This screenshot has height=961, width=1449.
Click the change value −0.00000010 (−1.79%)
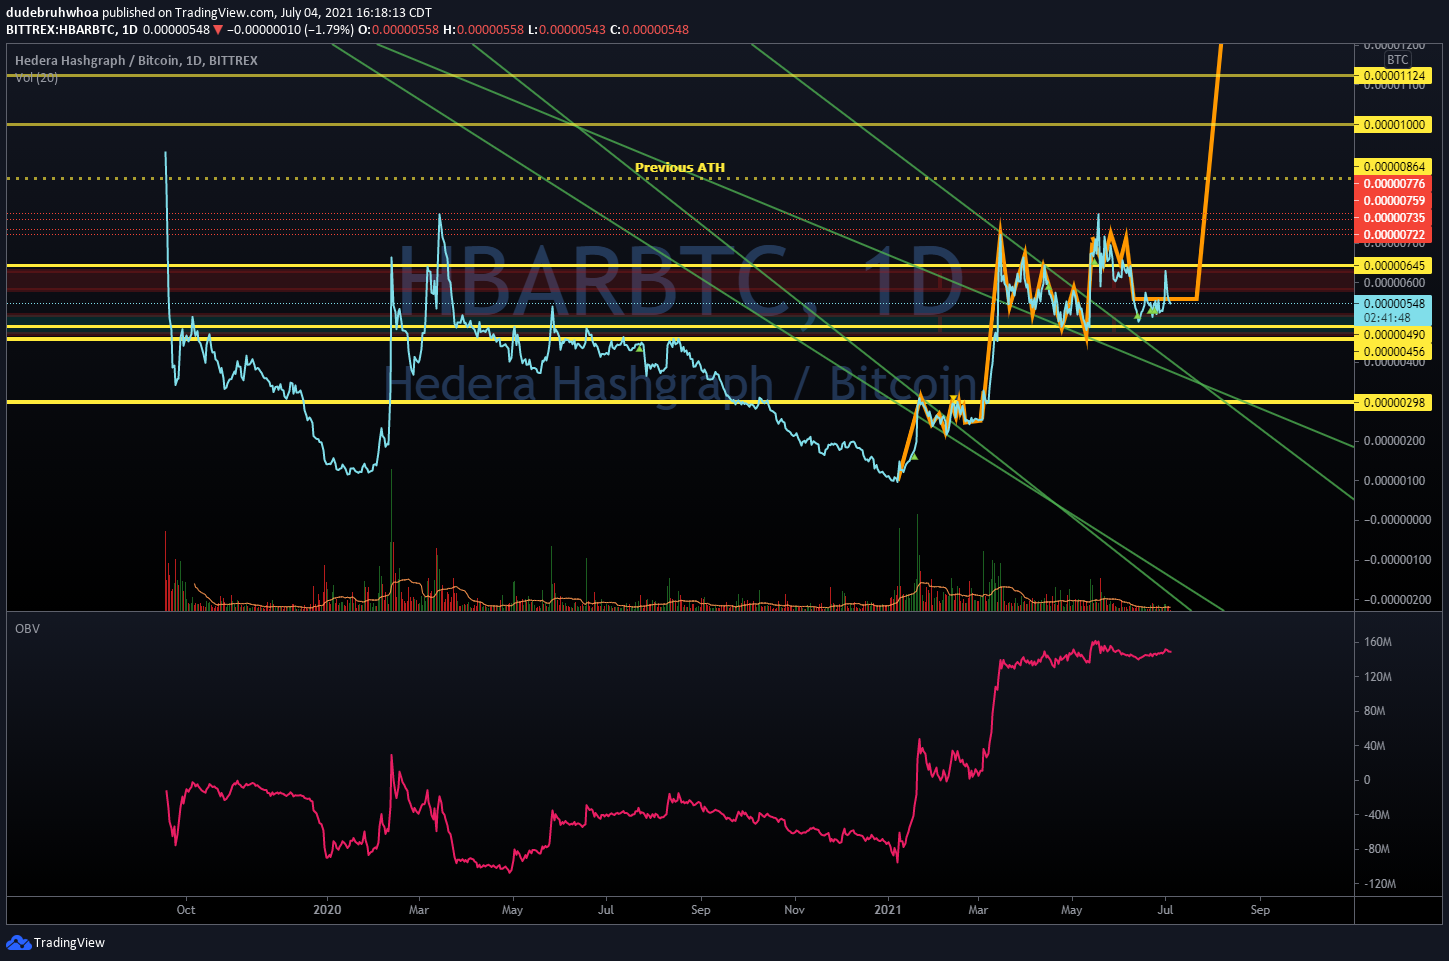290,30
